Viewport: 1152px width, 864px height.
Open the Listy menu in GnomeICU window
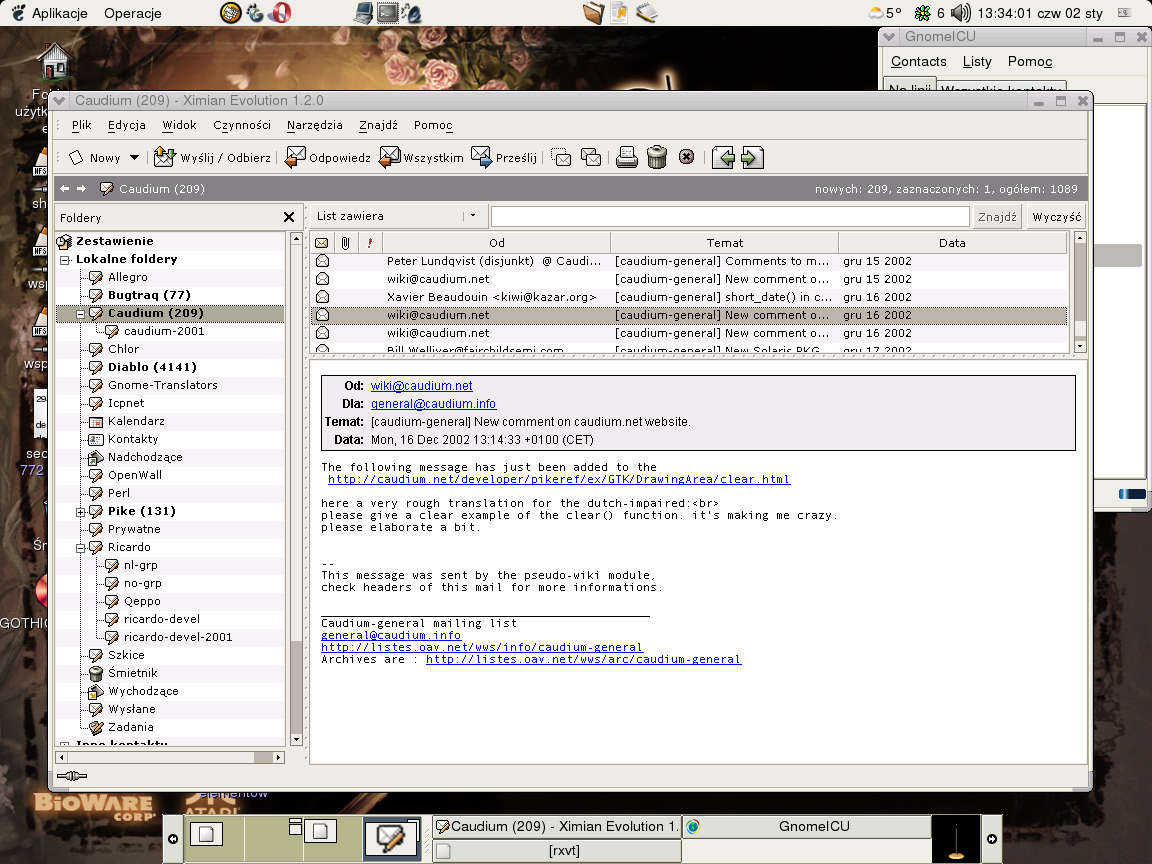976,62
